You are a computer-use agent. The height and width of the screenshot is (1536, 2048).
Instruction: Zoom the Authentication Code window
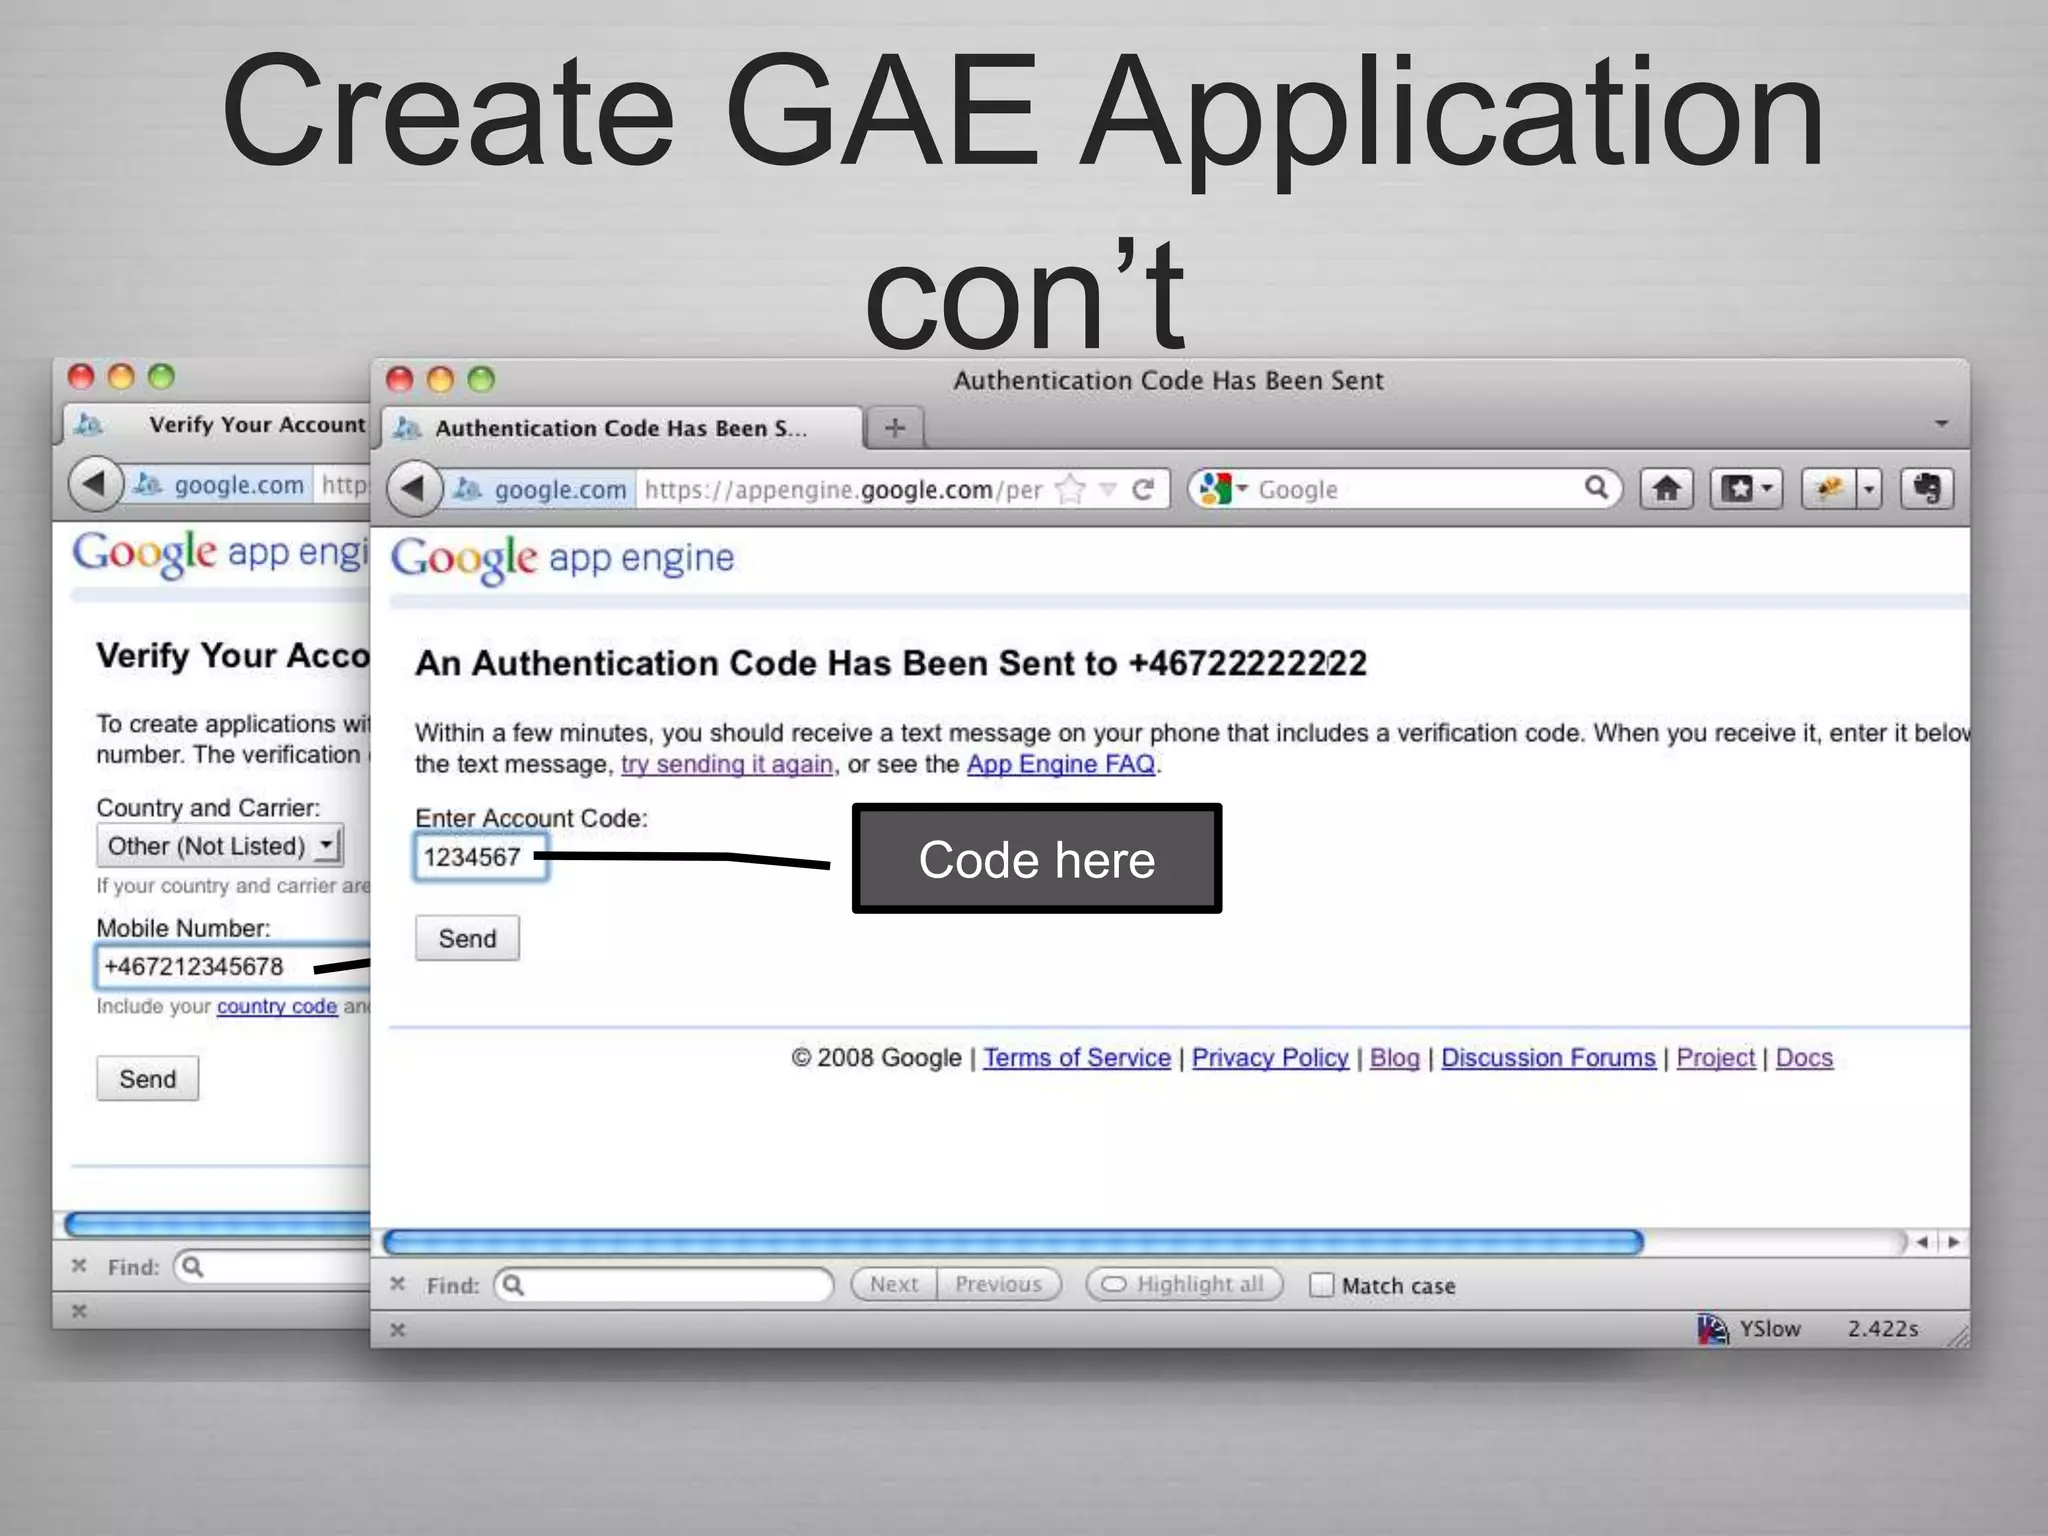pyautogui.click(x=481, y=379)
